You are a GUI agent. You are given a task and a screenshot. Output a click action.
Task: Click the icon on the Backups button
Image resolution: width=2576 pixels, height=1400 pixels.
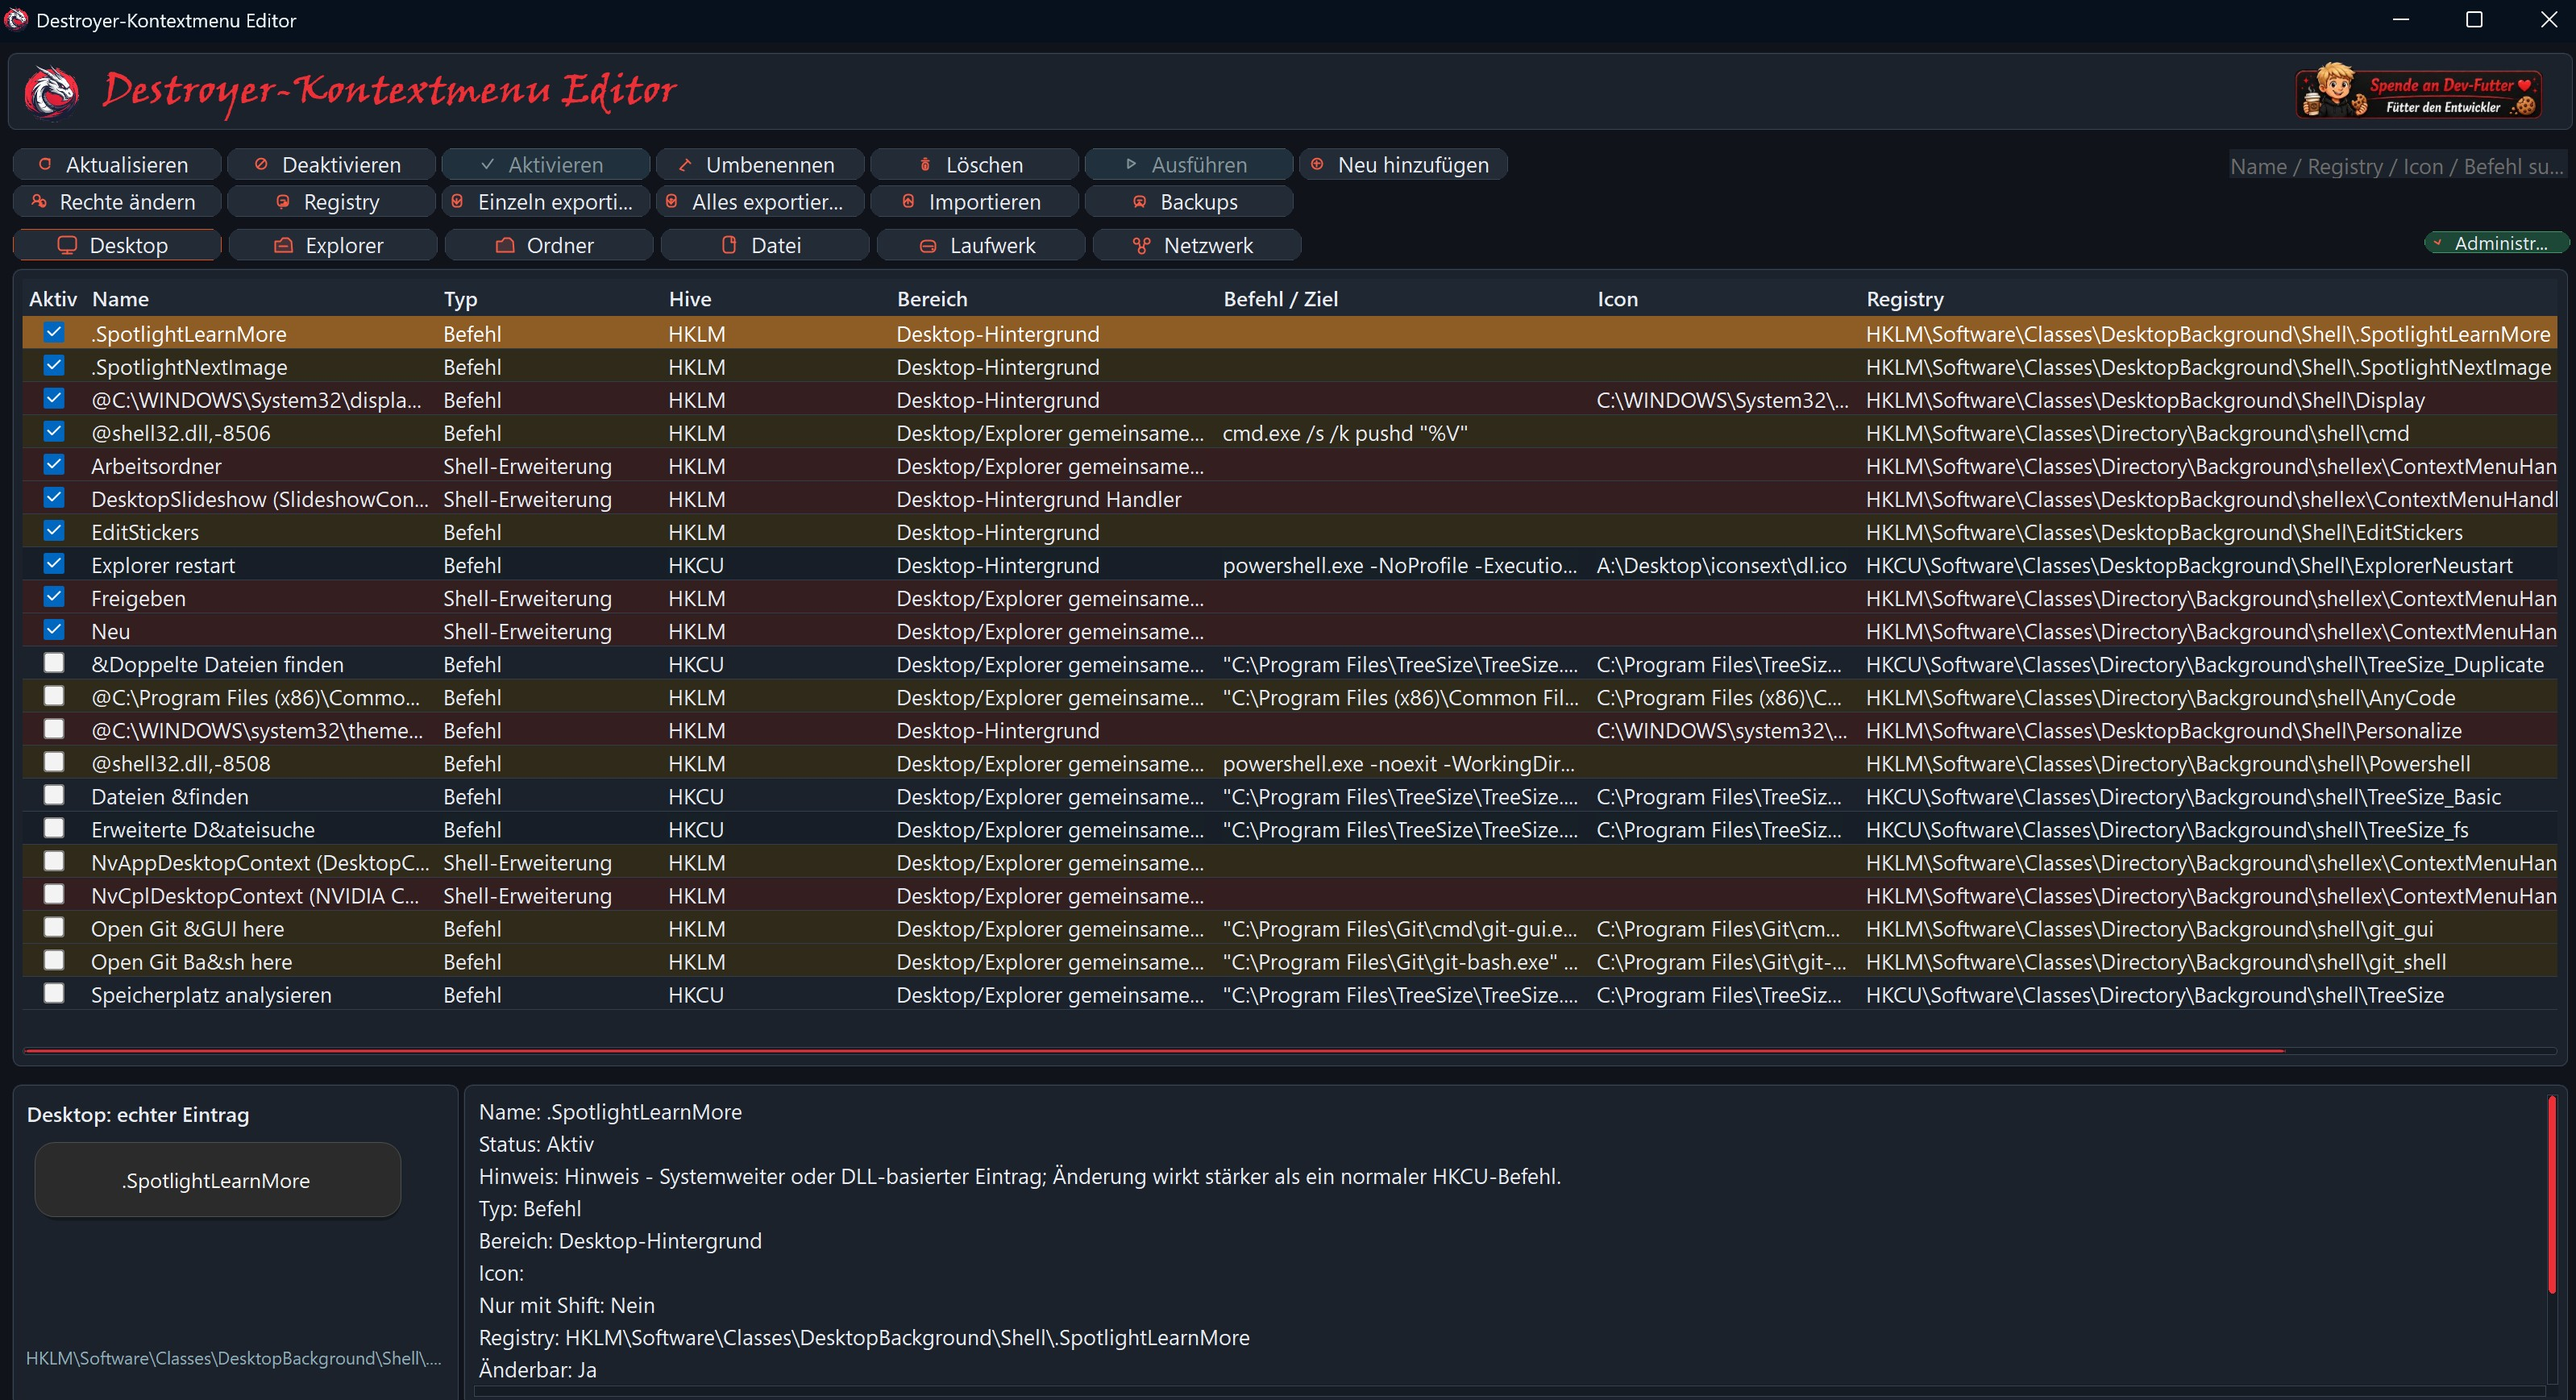[1139, 201]
